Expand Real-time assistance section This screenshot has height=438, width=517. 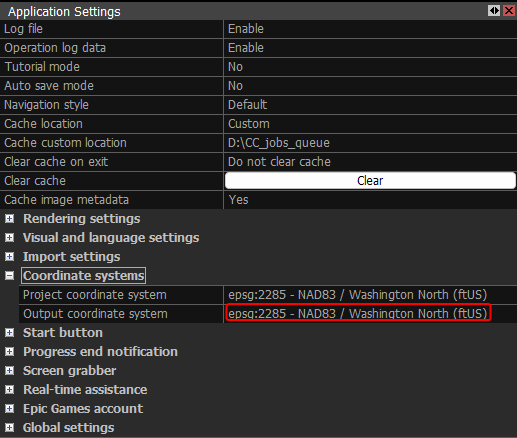point(9,390)
